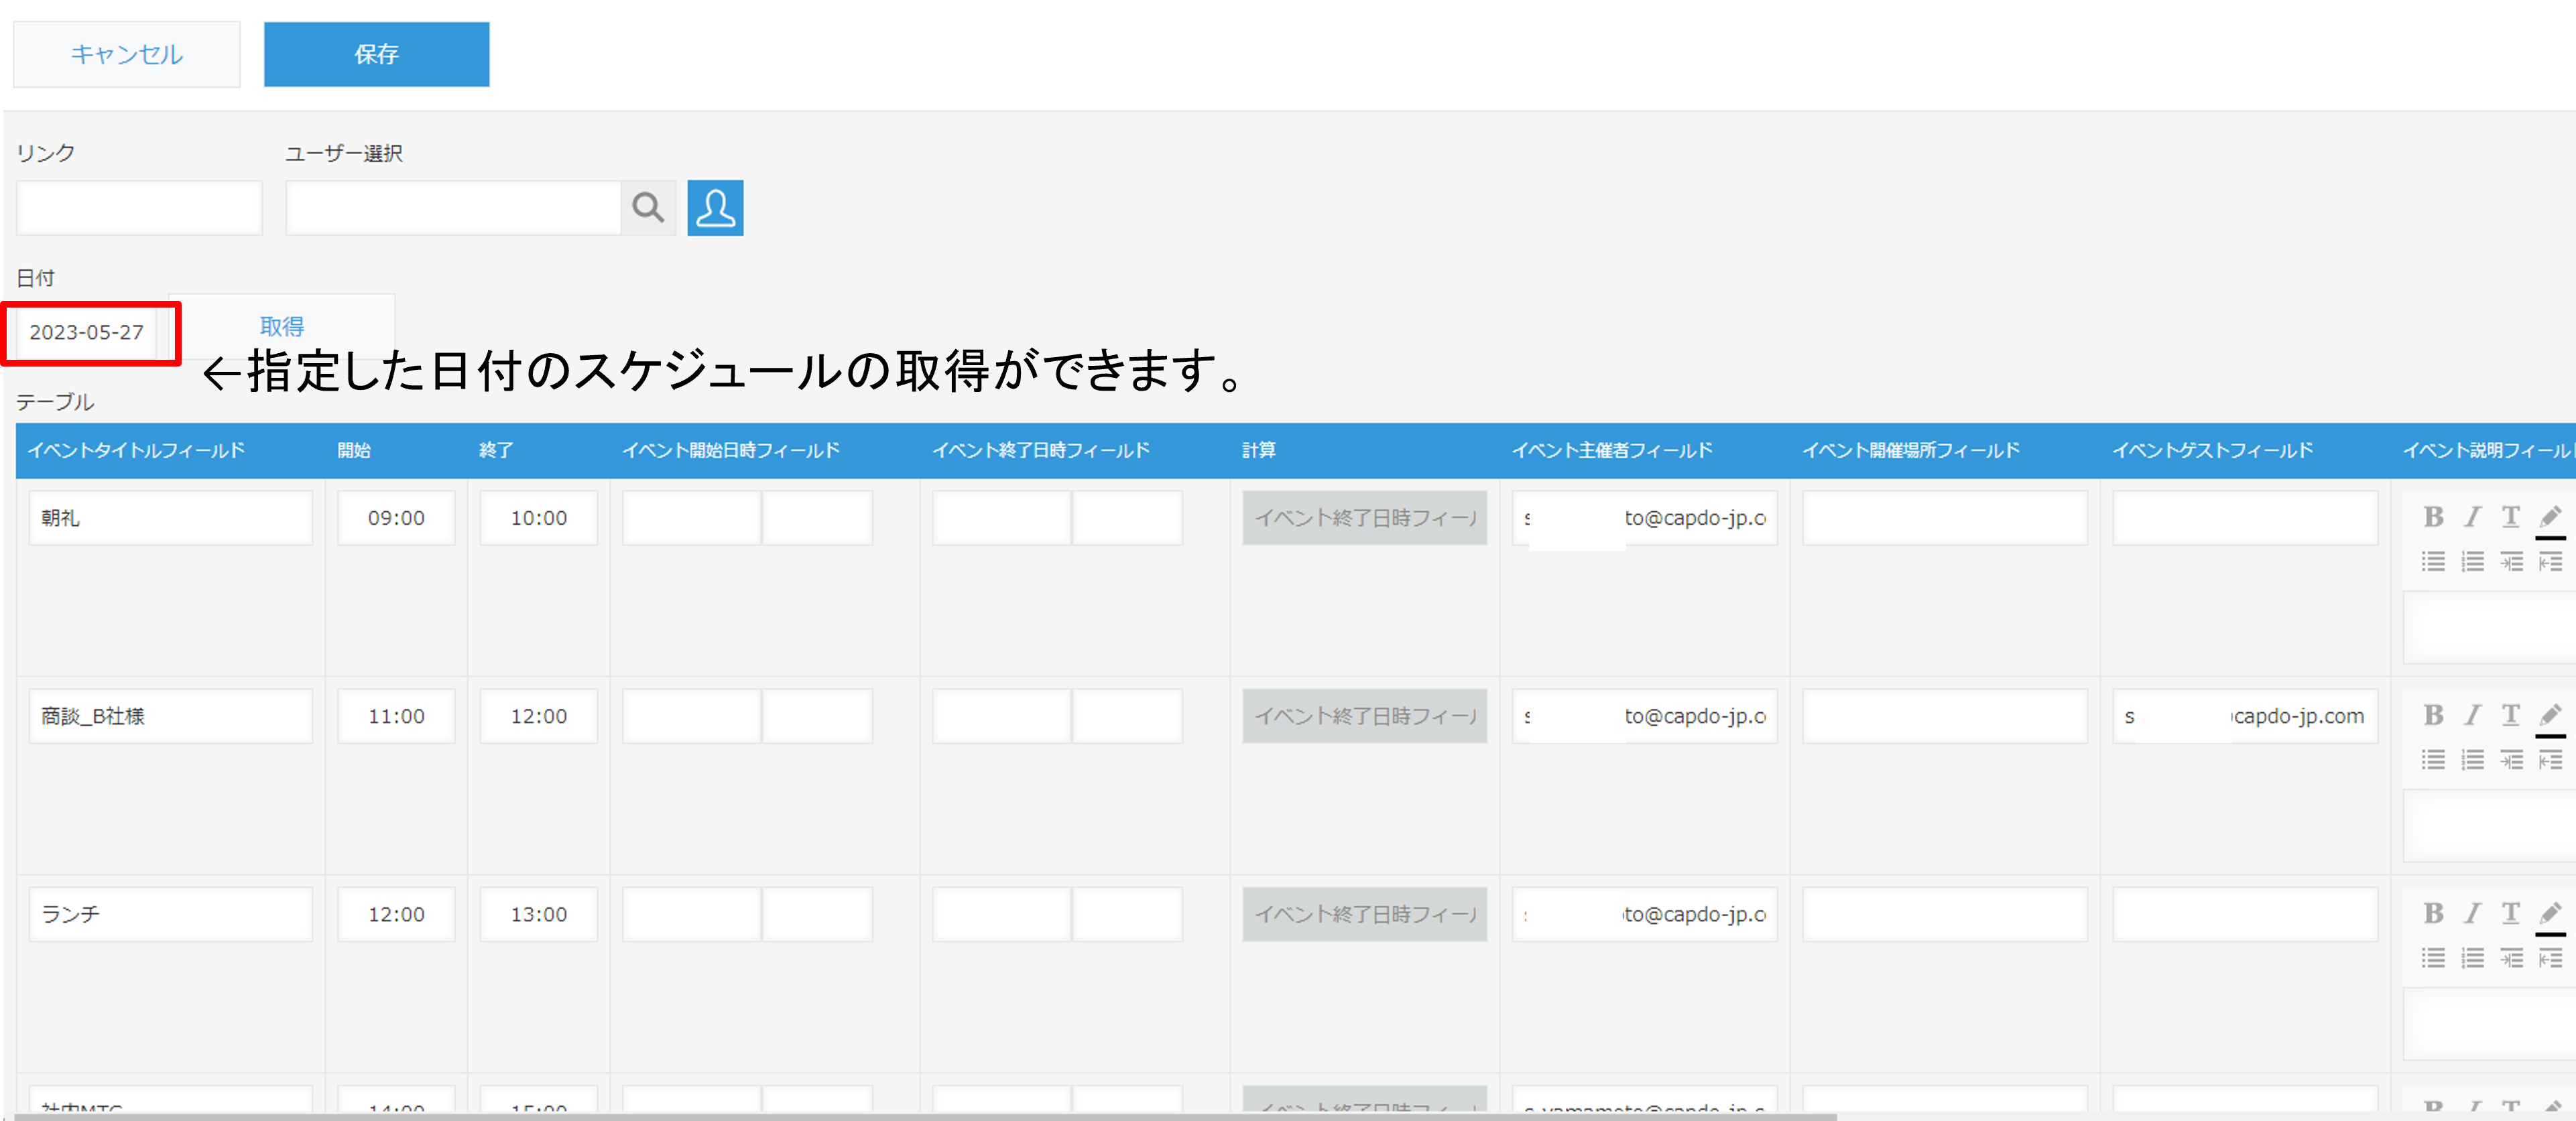Click the 朝礼 row event location field
2576x1121 pixels.
pyautogui.click(x=1945, y=518)
